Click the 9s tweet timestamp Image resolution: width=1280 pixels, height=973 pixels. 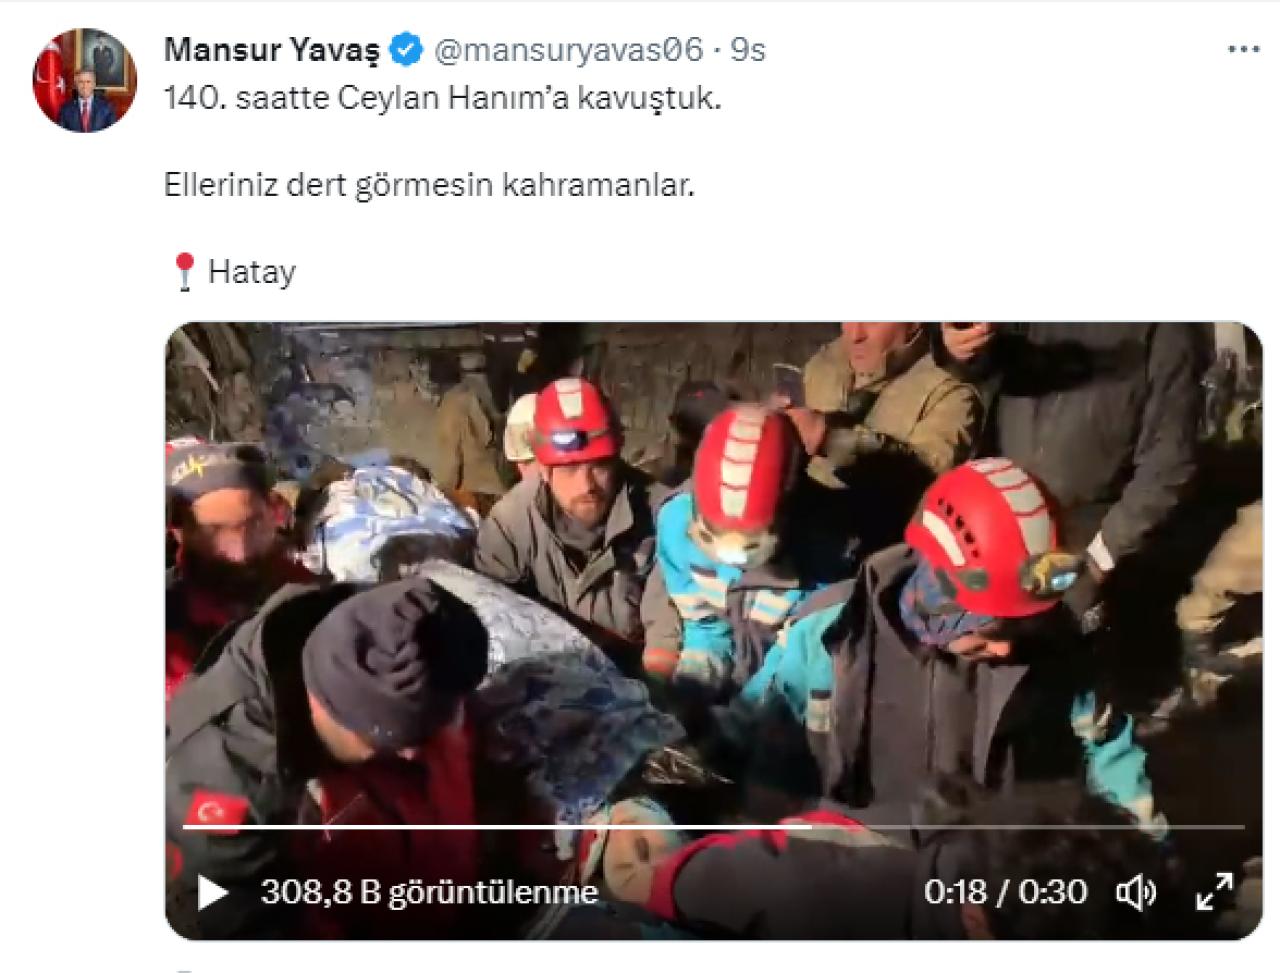pyautogui.click(x=748, y=49)
